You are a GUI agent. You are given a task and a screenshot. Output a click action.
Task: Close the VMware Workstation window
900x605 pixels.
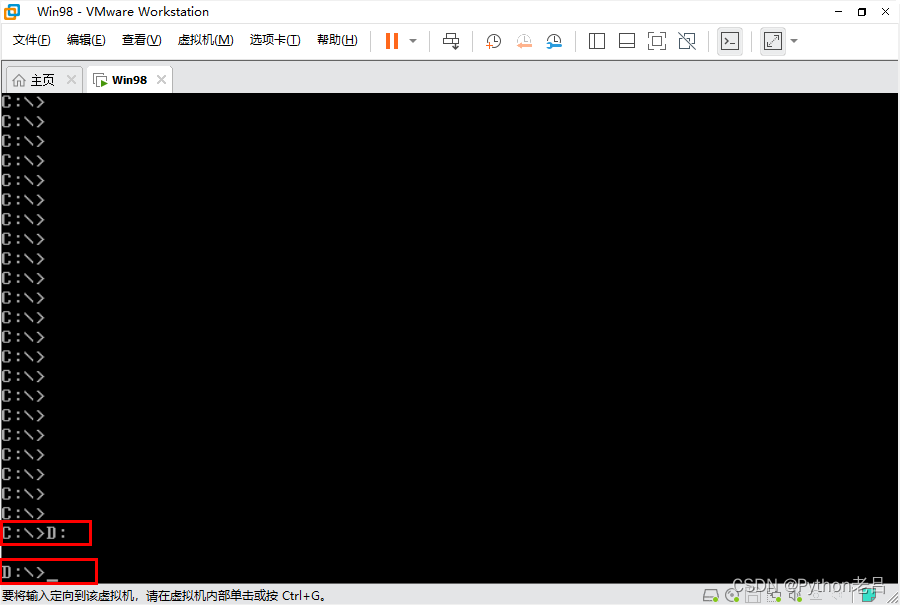click(x=885, y=11)
